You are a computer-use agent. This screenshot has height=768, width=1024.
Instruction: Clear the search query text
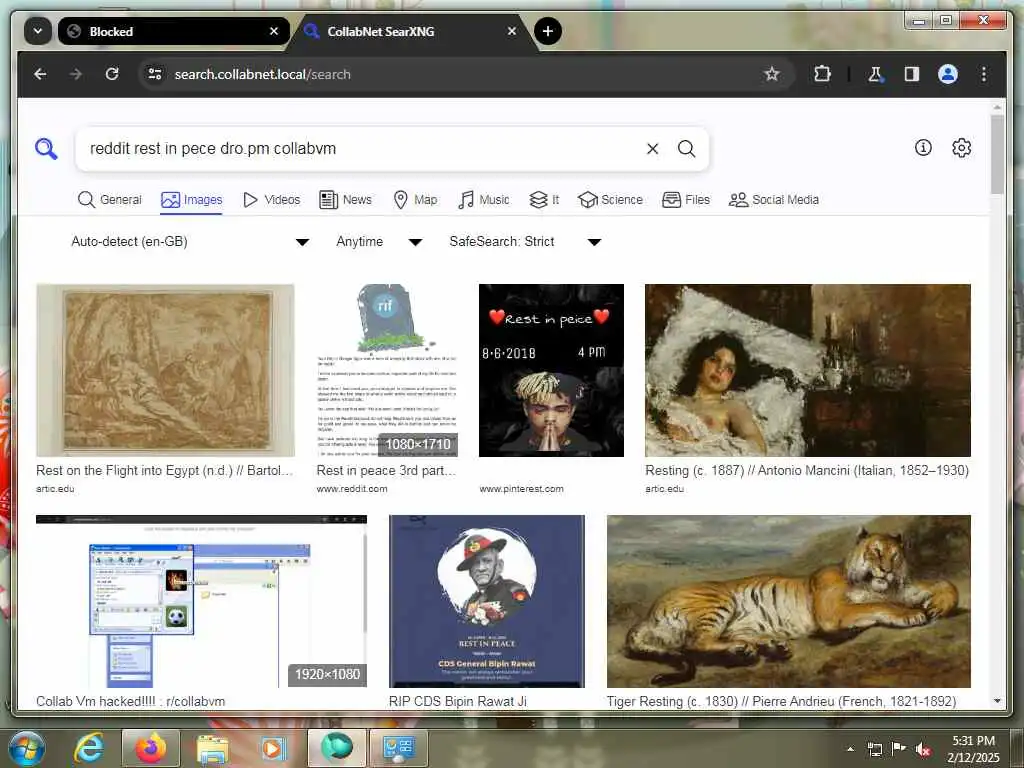[x=652, y=149]
